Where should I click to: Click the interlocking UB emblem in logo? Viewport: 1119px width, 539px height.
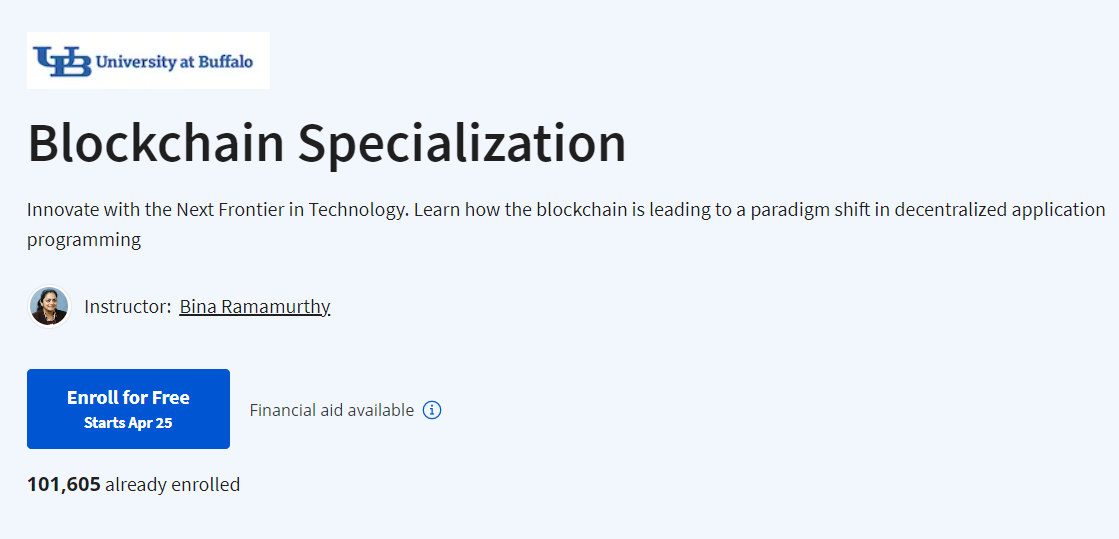coord(62,62)
